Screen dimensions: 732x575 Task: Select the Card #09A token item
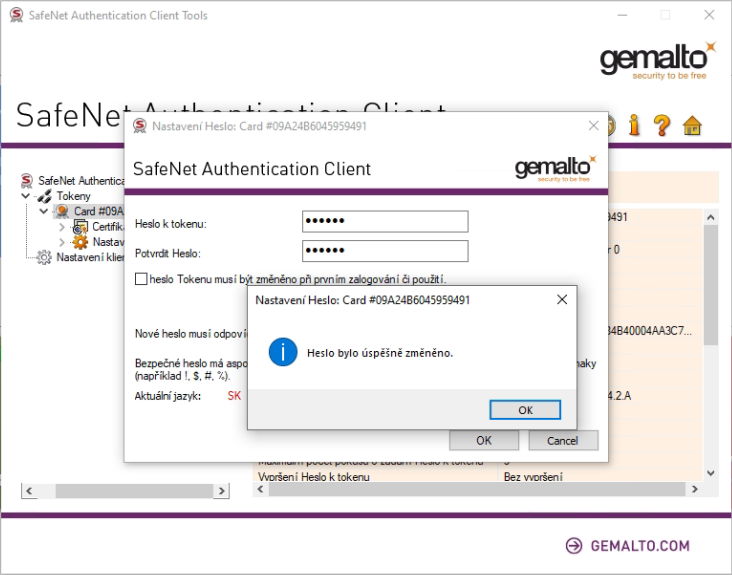point(99,211)
